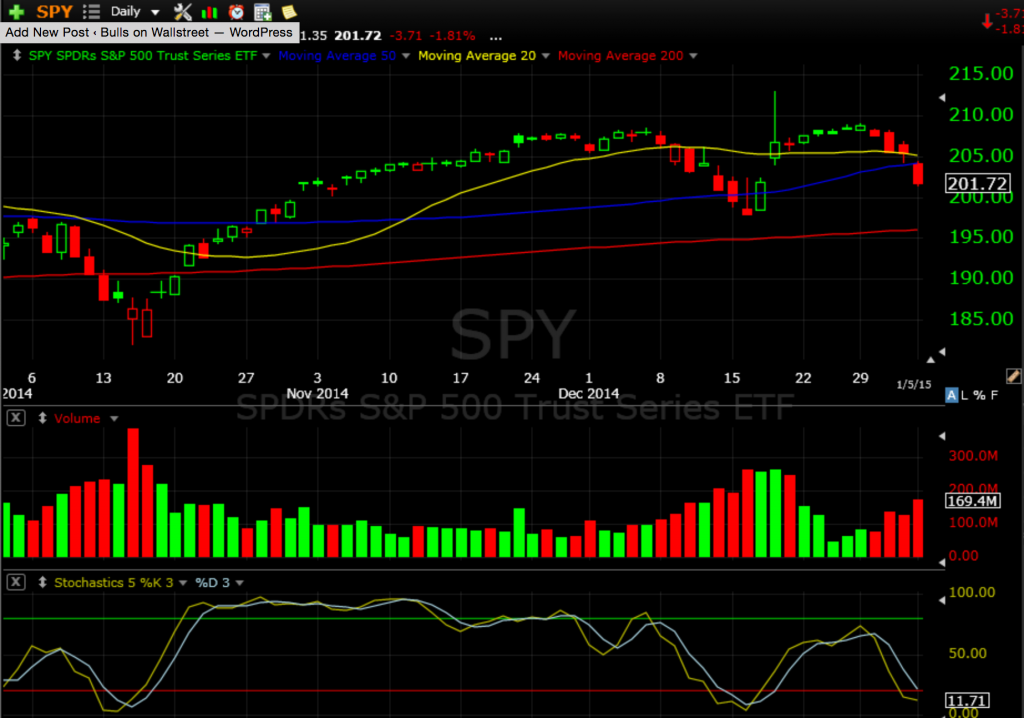The image size is (1024, 718).
Task: Click the tallest red volume bar in October
Action: point(133,493)
